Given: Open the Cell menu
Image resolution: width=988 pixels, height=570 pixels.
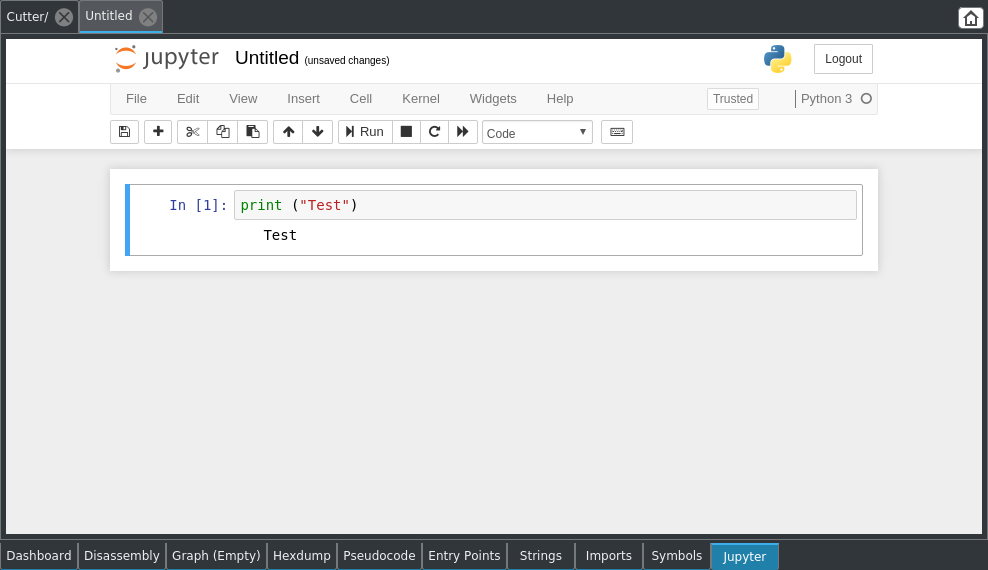Looking at the screenshot, I should tap(360, 99).
